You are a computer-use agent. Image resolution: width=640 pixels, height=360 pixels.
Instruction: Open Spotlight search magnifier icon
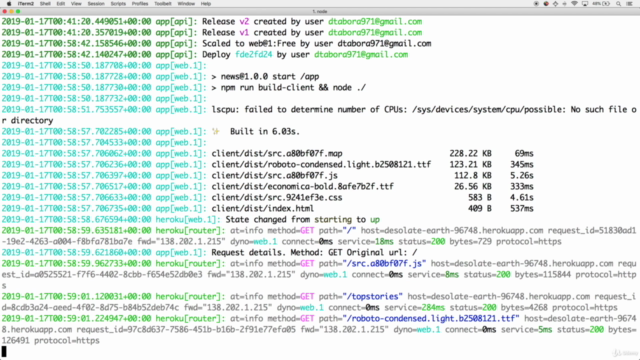pyautogui.click(x=618, y=4)
